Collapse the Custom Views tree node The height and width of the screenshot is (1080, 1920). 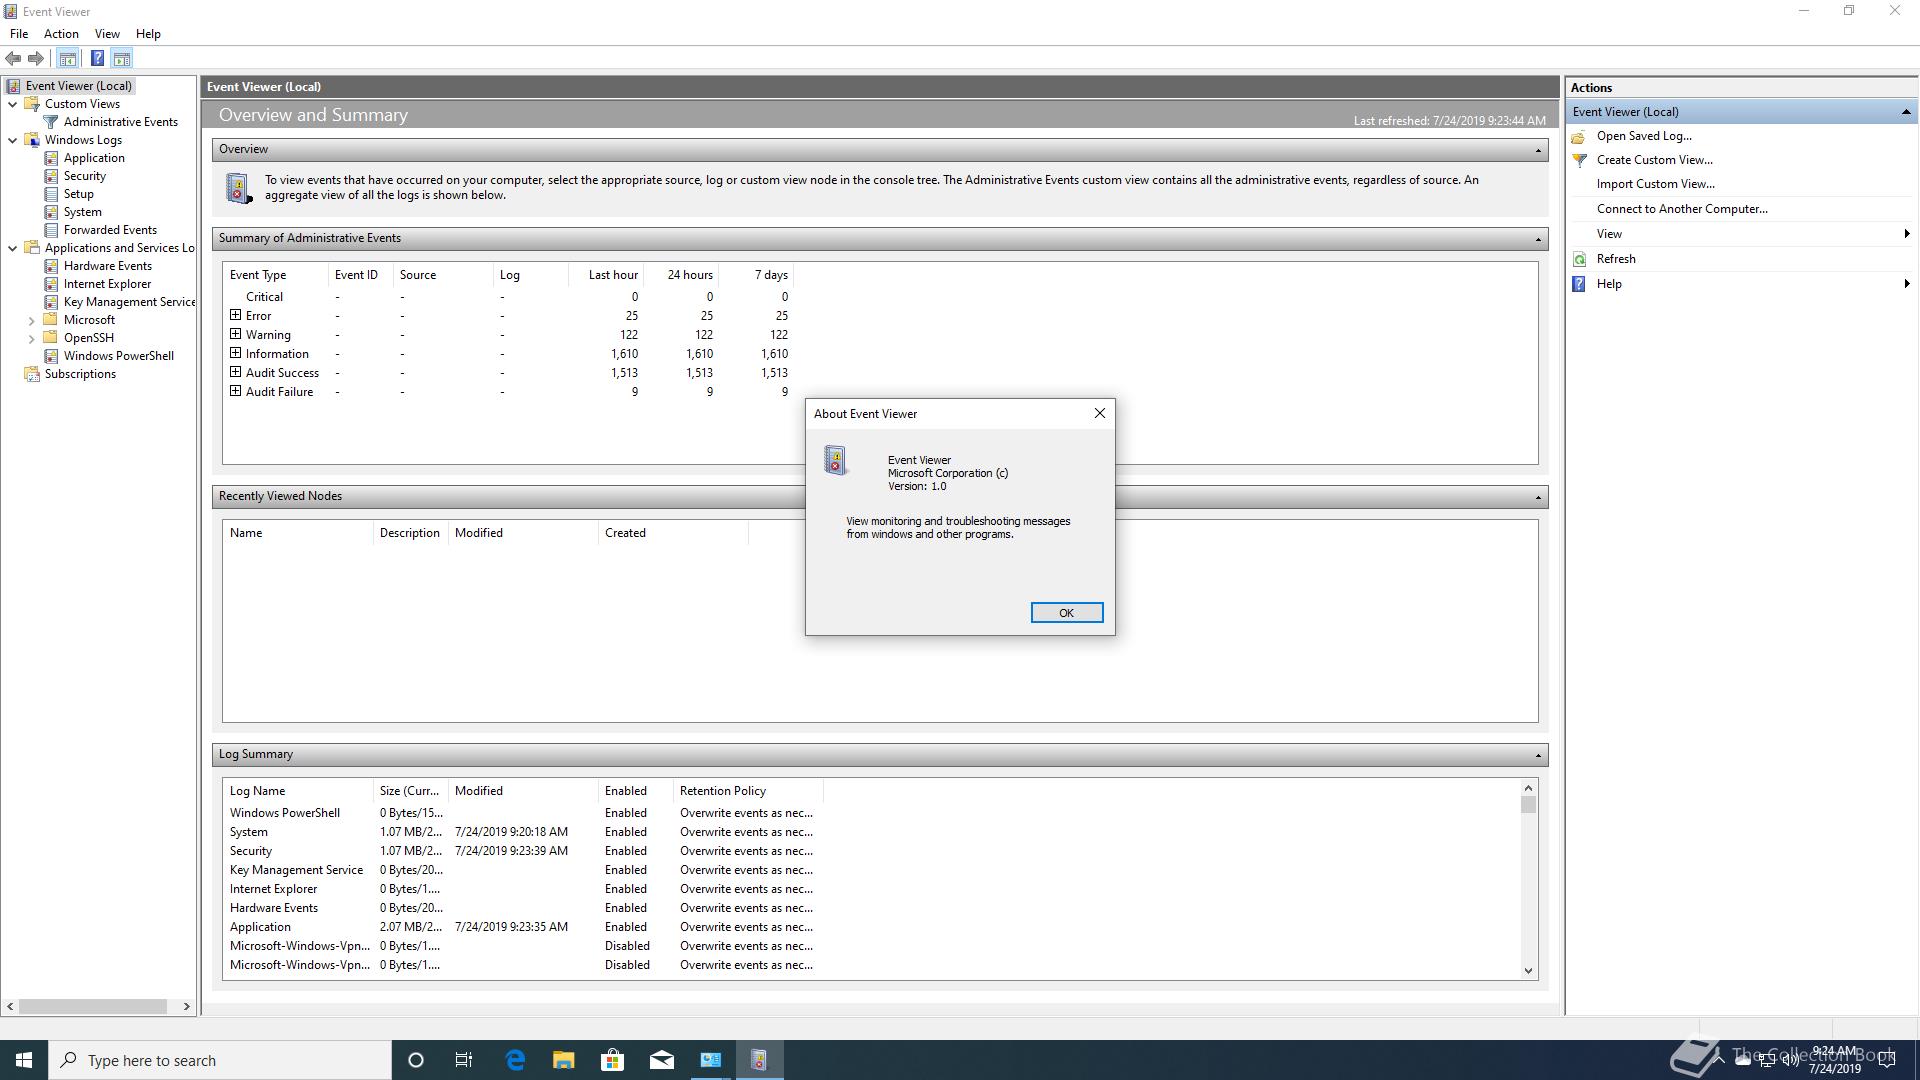[x=12, y=104]
